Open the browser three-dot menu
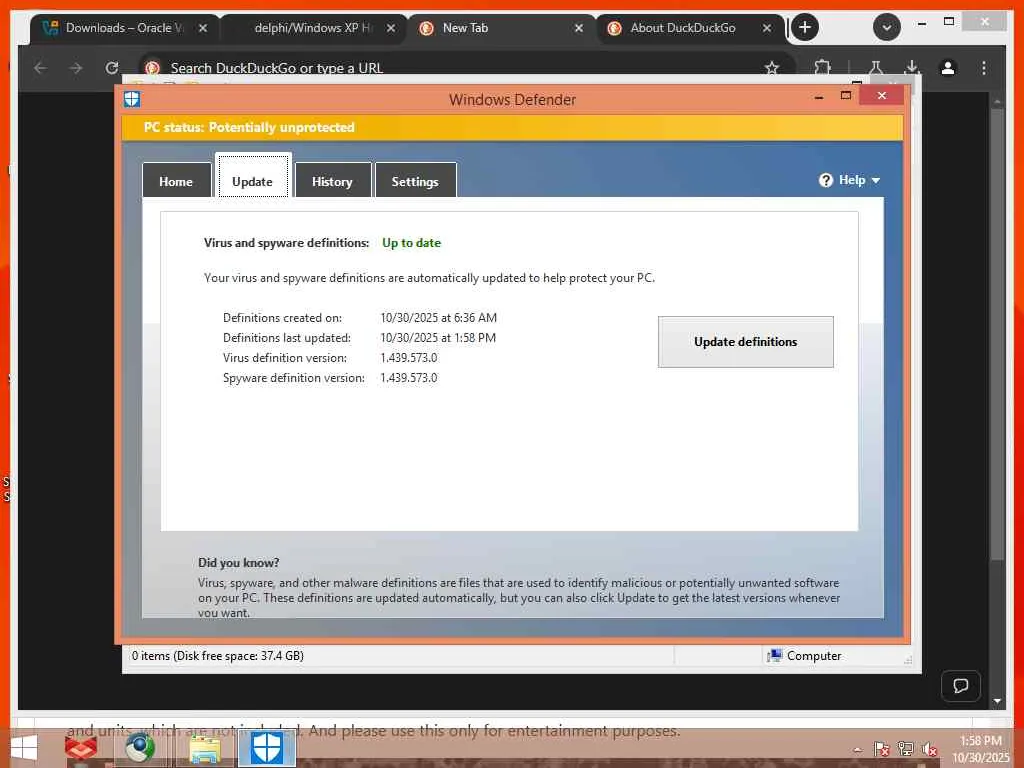1024x768 pixels. pyautogui.click(x=984, y=68)
